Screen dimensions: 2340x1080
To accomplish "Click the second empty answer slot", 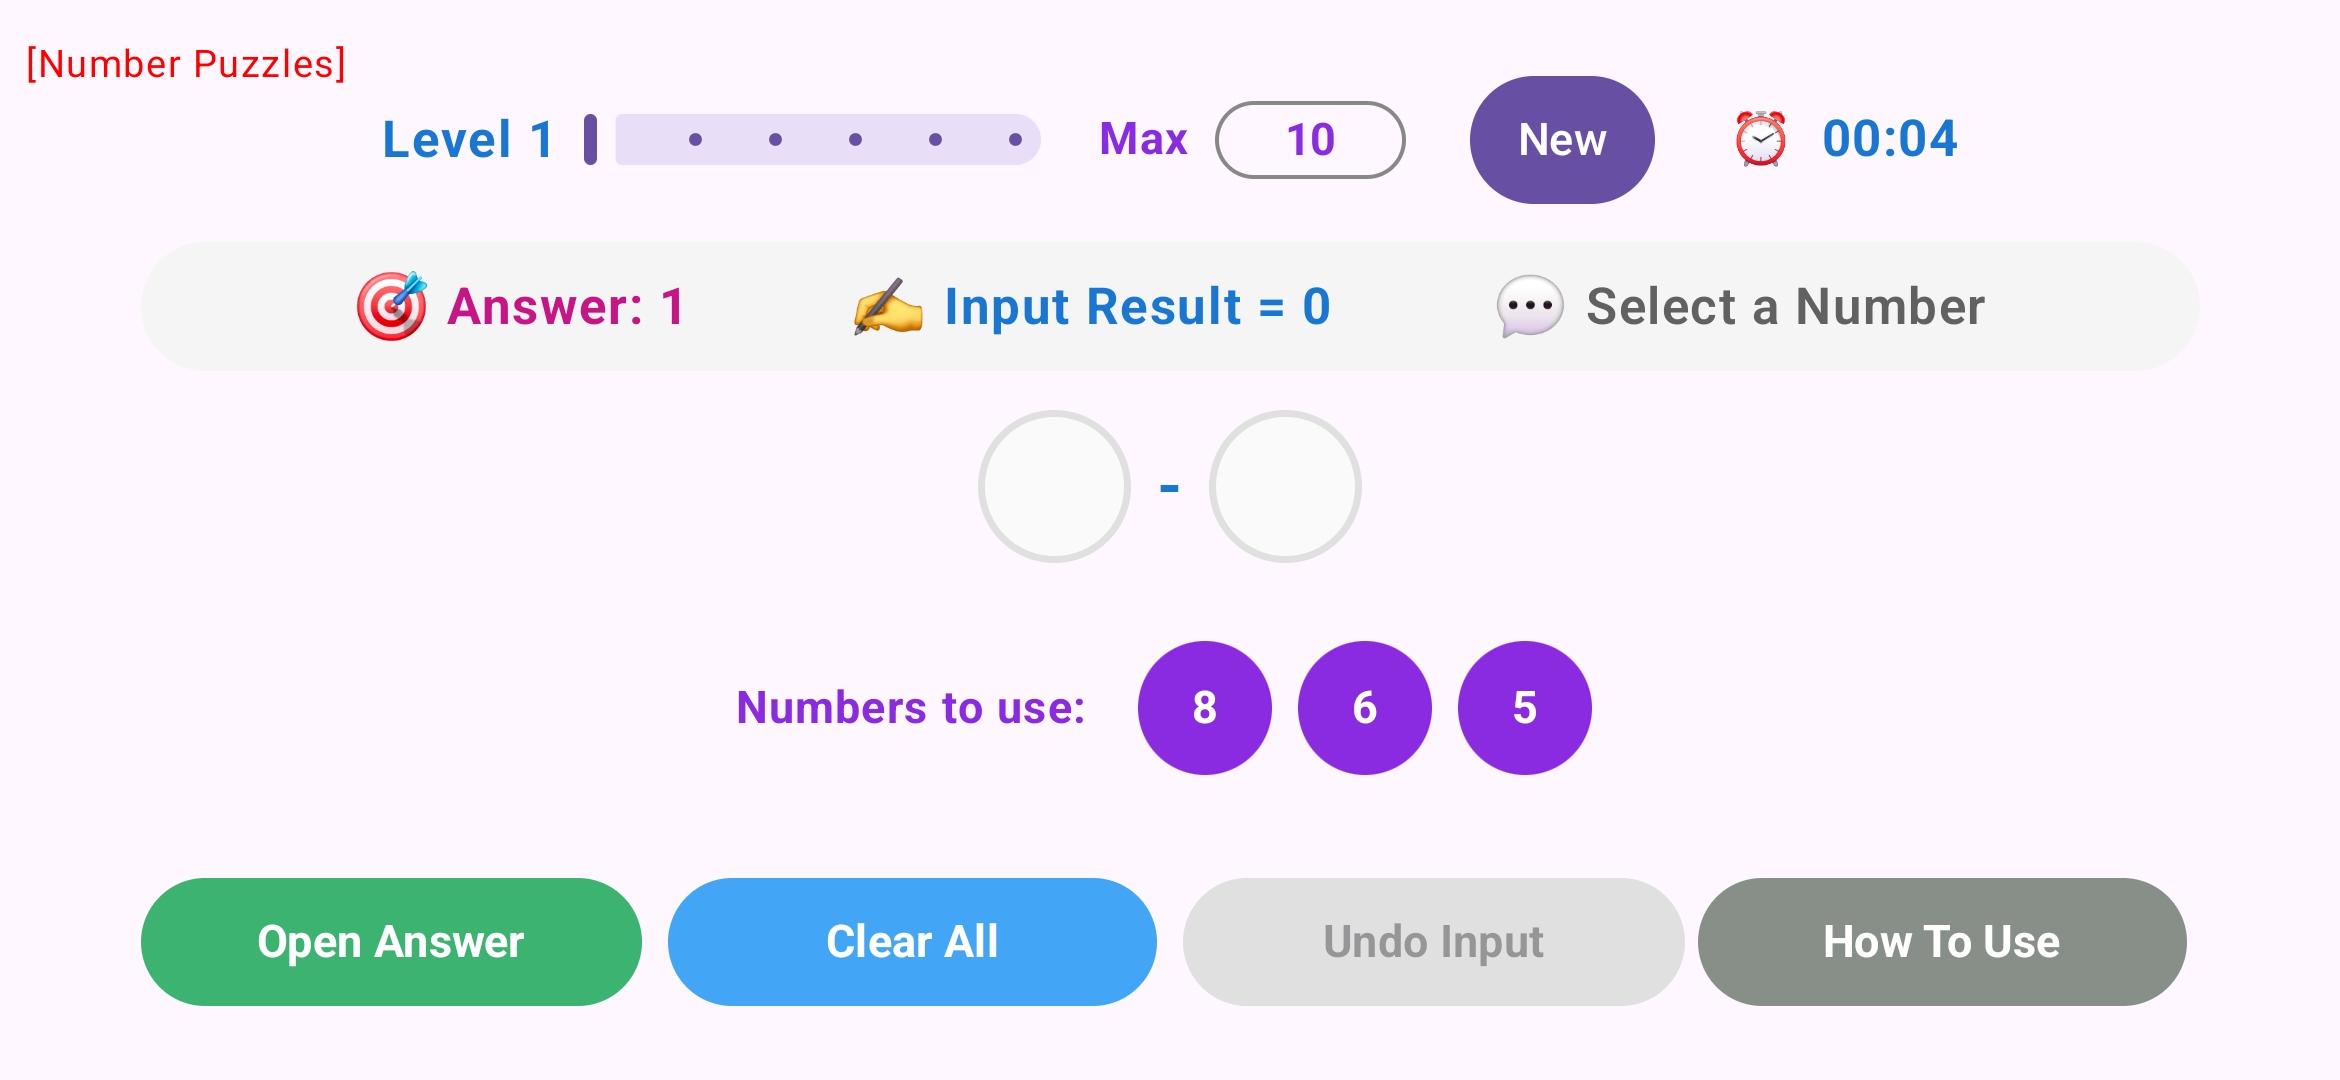I will pyautogui.click(x=1285, y=487).
